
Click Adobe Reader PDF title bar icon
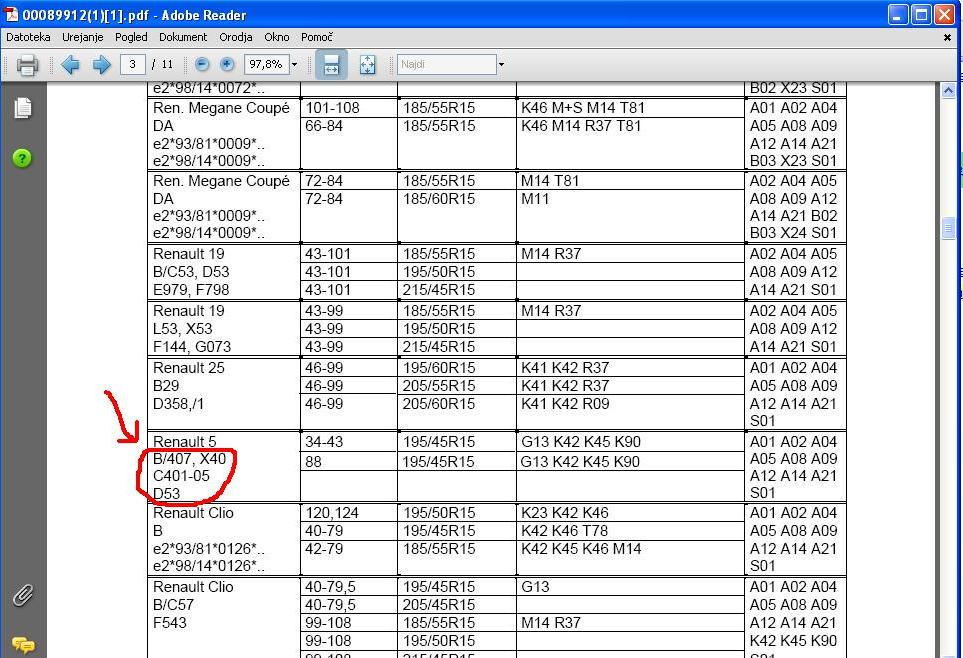click(x=11, y=15)
